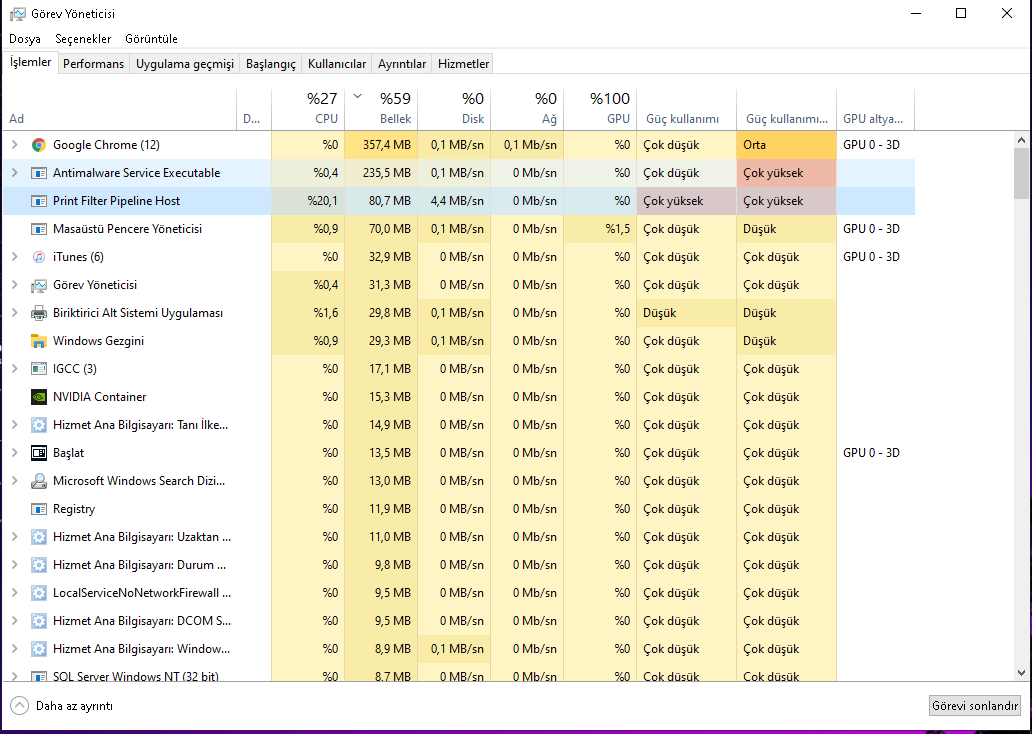Image resolution: width=1032 pixels, height=734 pixels.
Task: Click the vertical scrollbar thumb
Action: (x=1021, y=173)
